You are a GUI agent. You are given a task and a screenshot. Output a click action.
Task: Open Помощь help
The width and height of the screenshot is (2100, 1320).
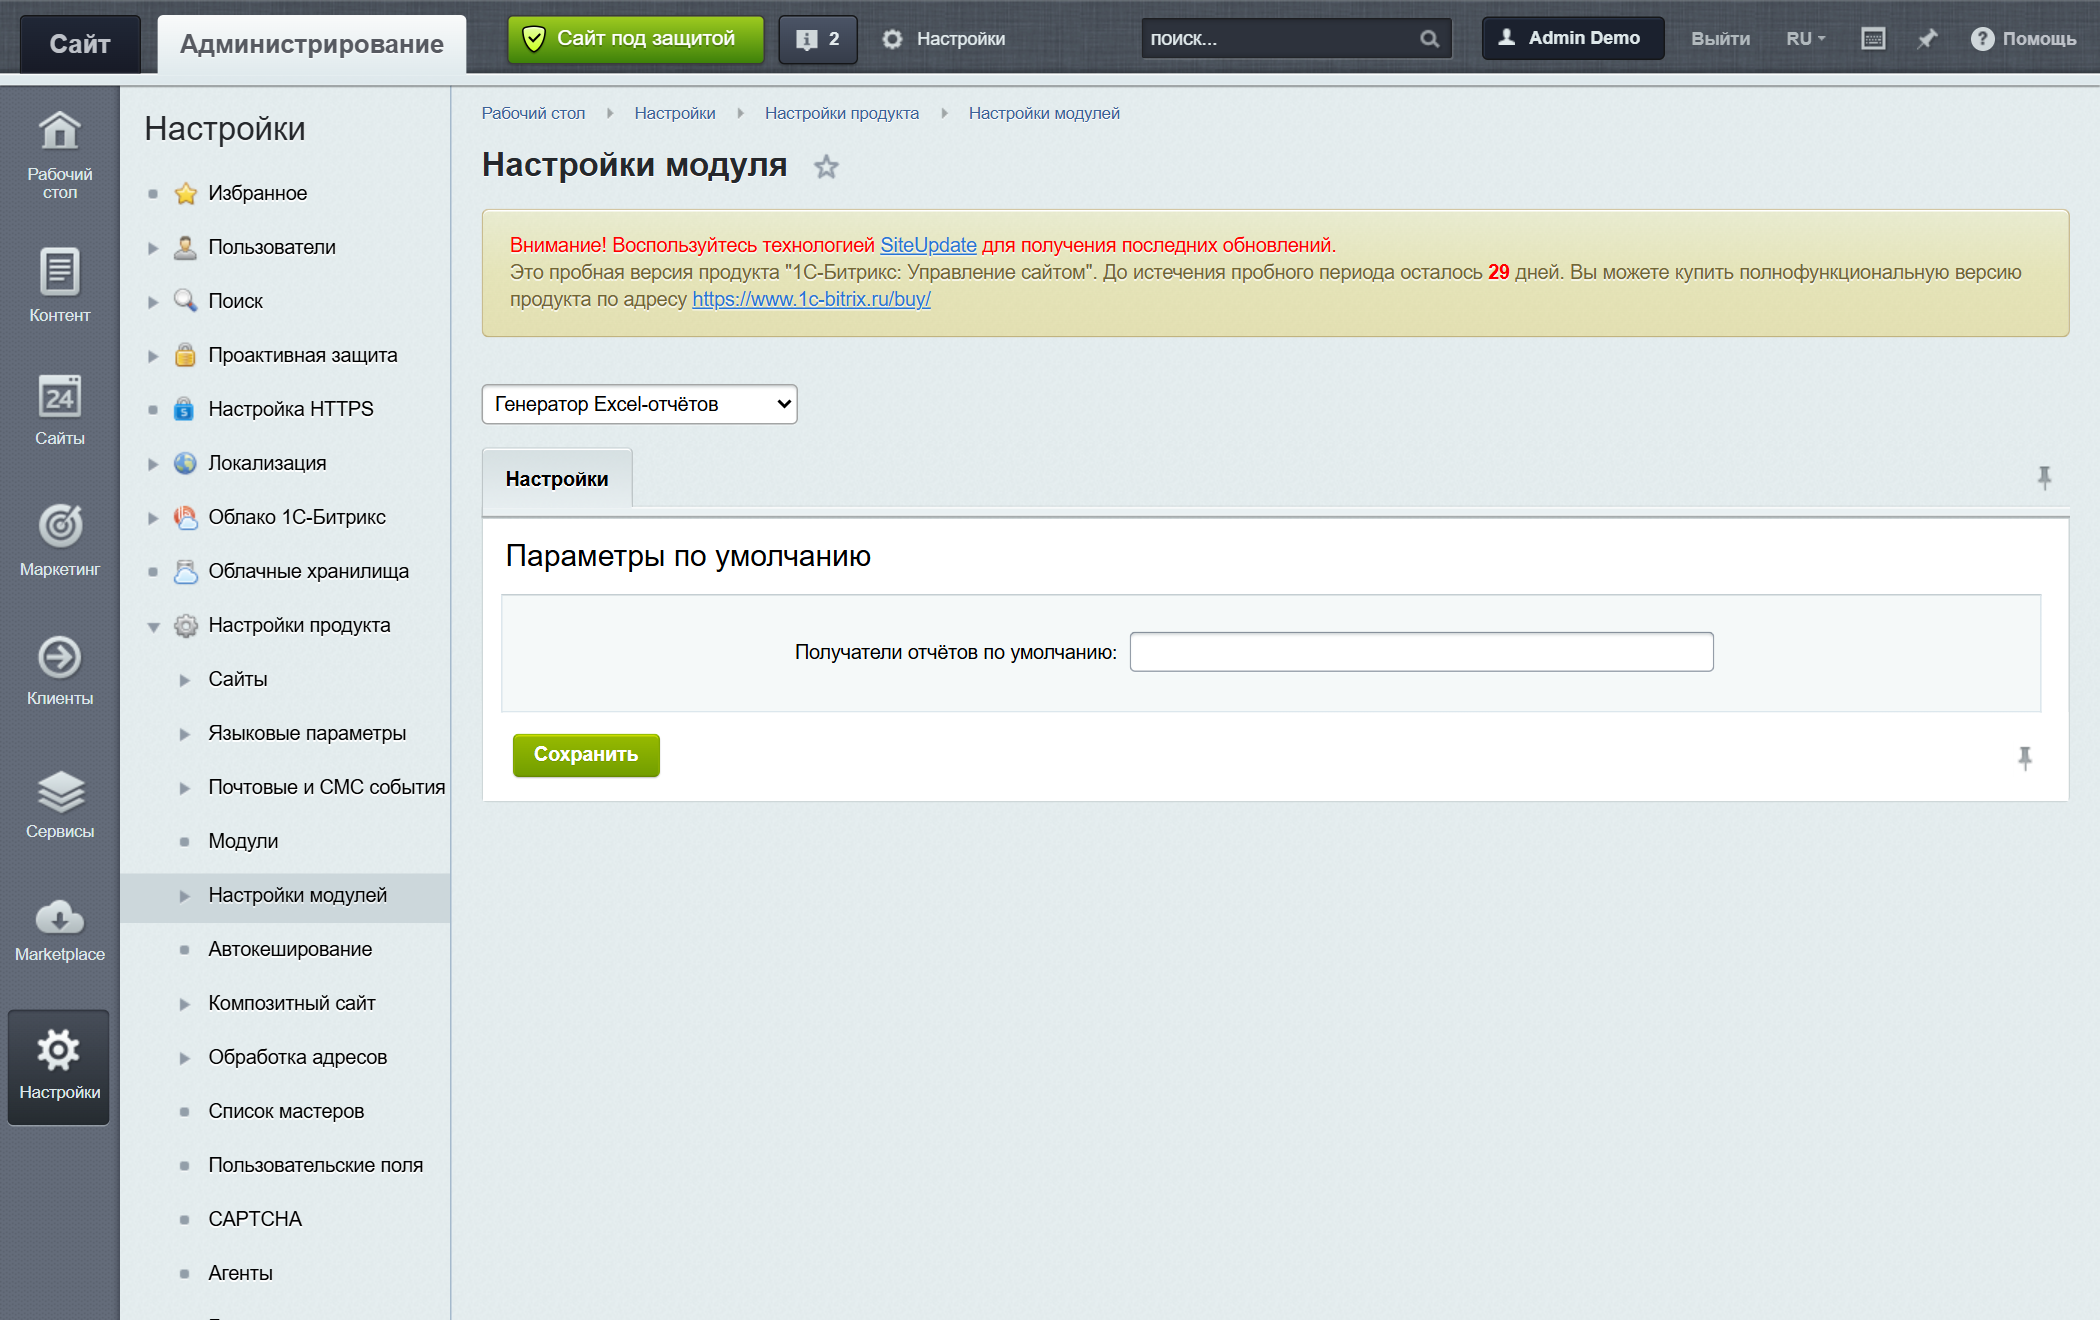click(2023, 39)
